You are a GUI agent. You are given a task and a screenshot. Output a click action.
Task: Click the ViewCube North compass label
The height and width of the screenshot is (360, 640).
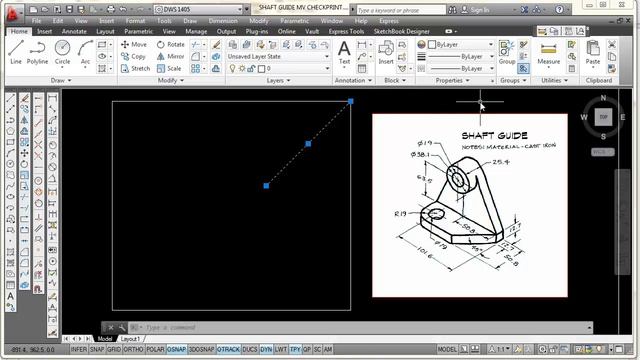[x=603, y=98]
